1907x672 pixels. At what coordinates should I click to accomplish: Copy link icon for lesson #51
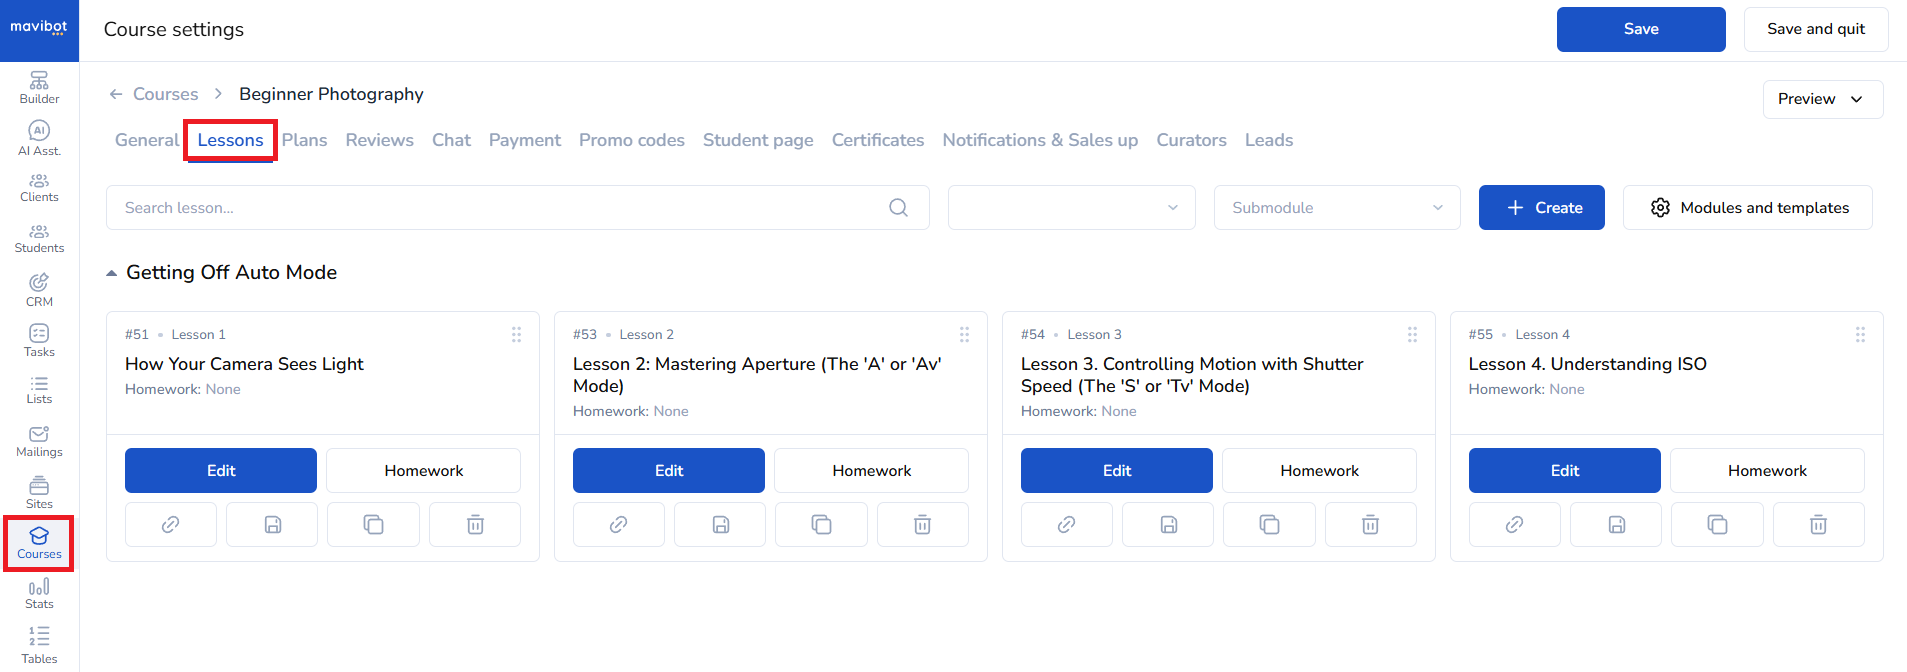171,525
